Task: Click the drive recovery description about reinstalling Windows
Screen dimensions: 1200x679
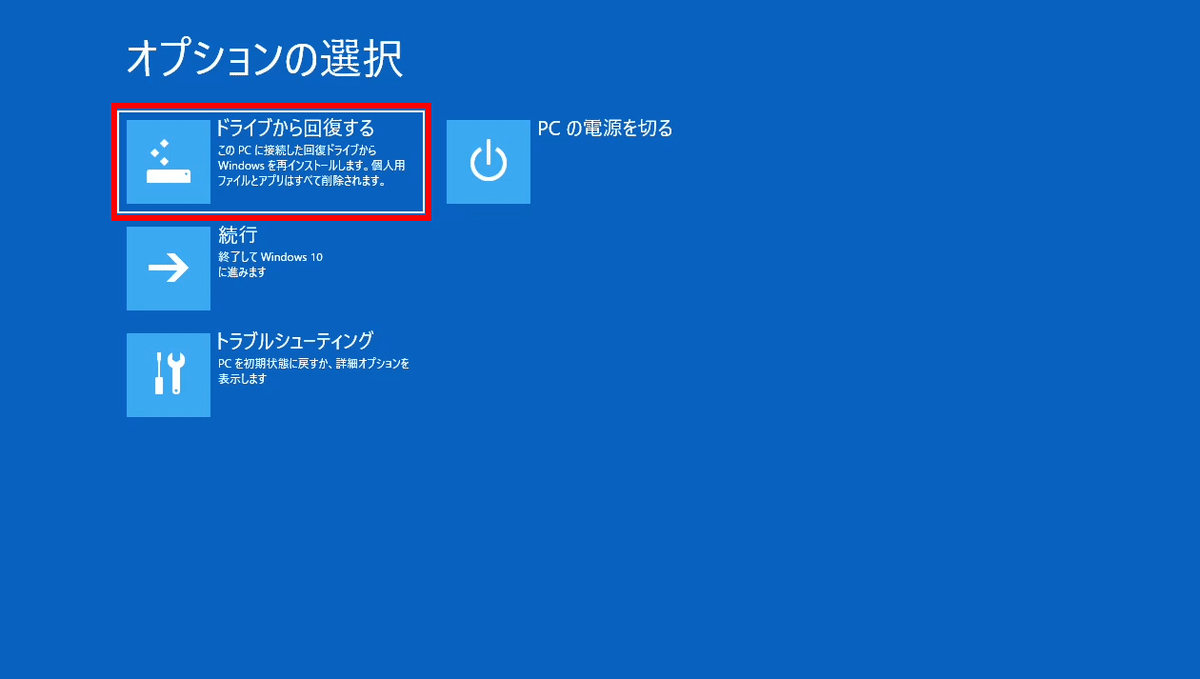Action: pyautogui.click(x=311, y=166)
